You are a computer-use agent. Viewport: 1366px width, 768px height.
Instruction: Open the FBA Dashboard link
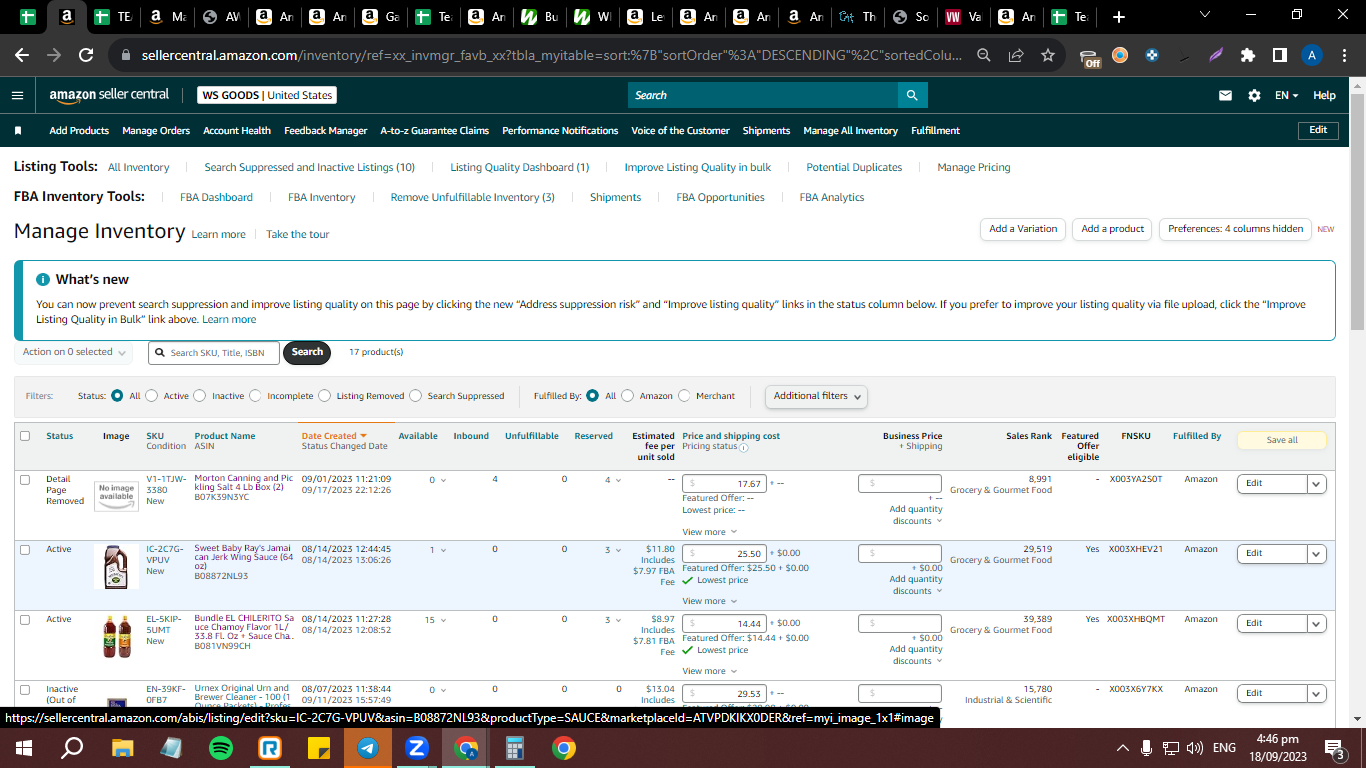tap(216, 198)
